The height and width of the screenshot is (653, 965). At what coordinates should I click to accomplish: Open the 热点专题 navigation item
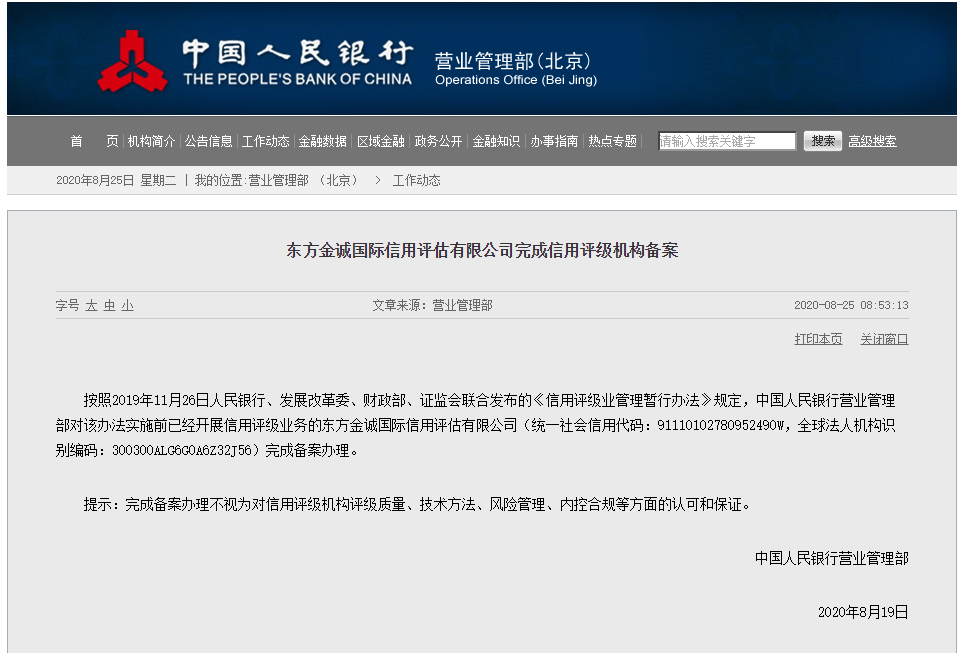(612, 141)
